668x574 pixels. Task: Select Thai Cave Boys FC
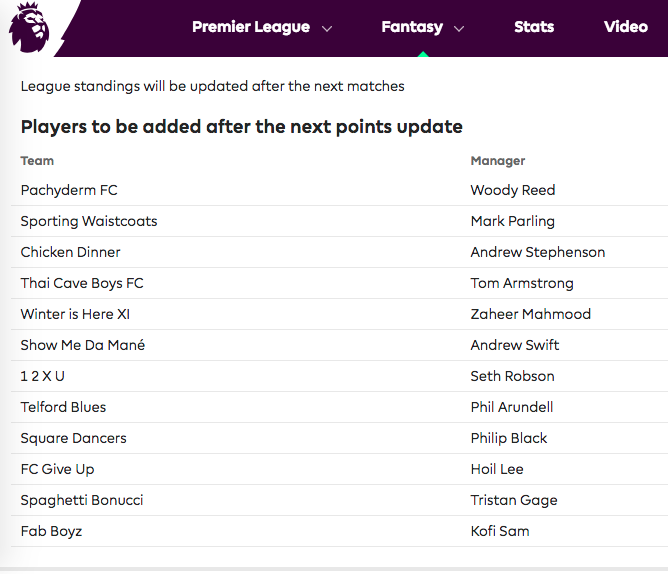(x=82, y=283)
